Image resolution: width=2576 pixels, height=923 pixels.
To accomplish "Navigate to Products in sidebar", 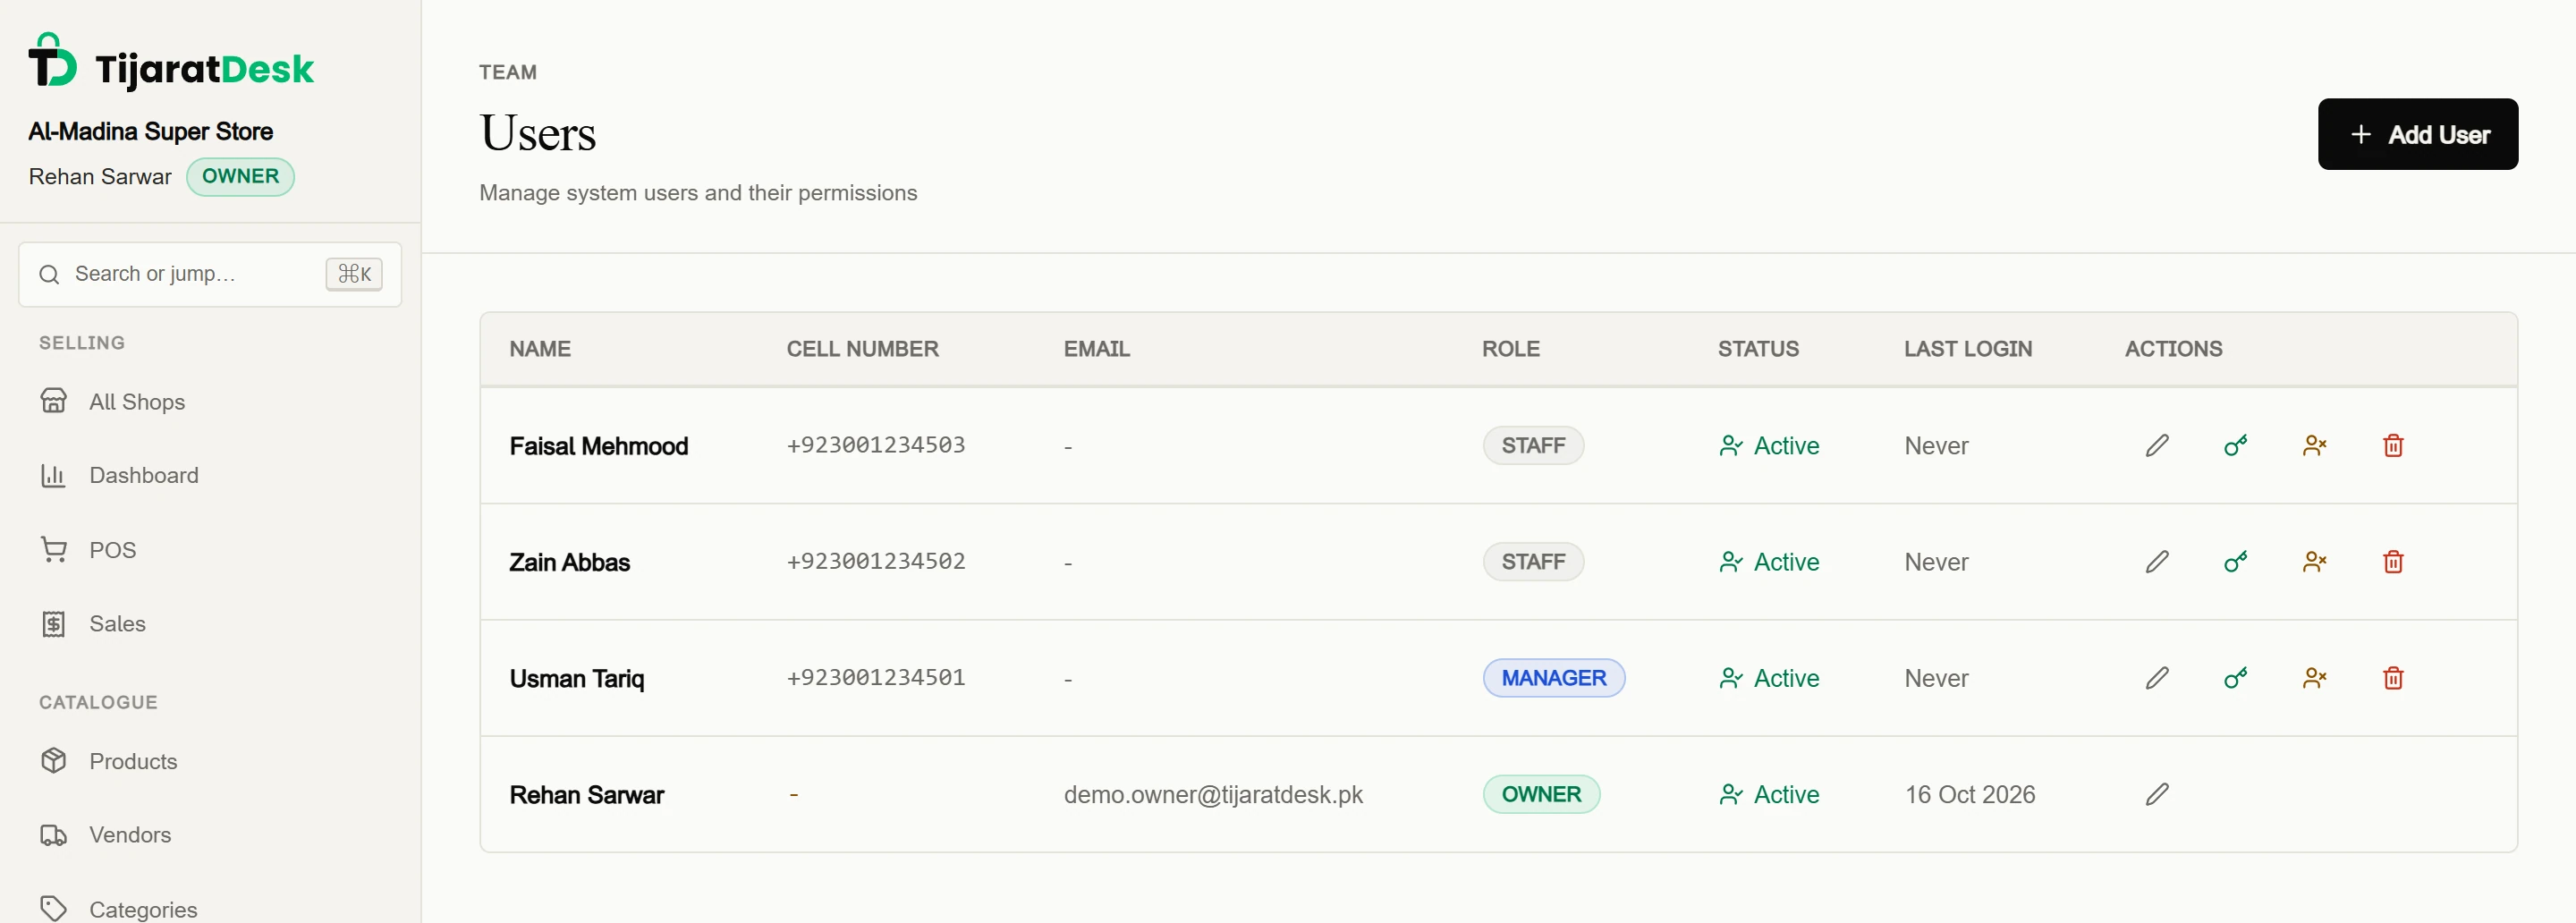I will coord(210,761).
